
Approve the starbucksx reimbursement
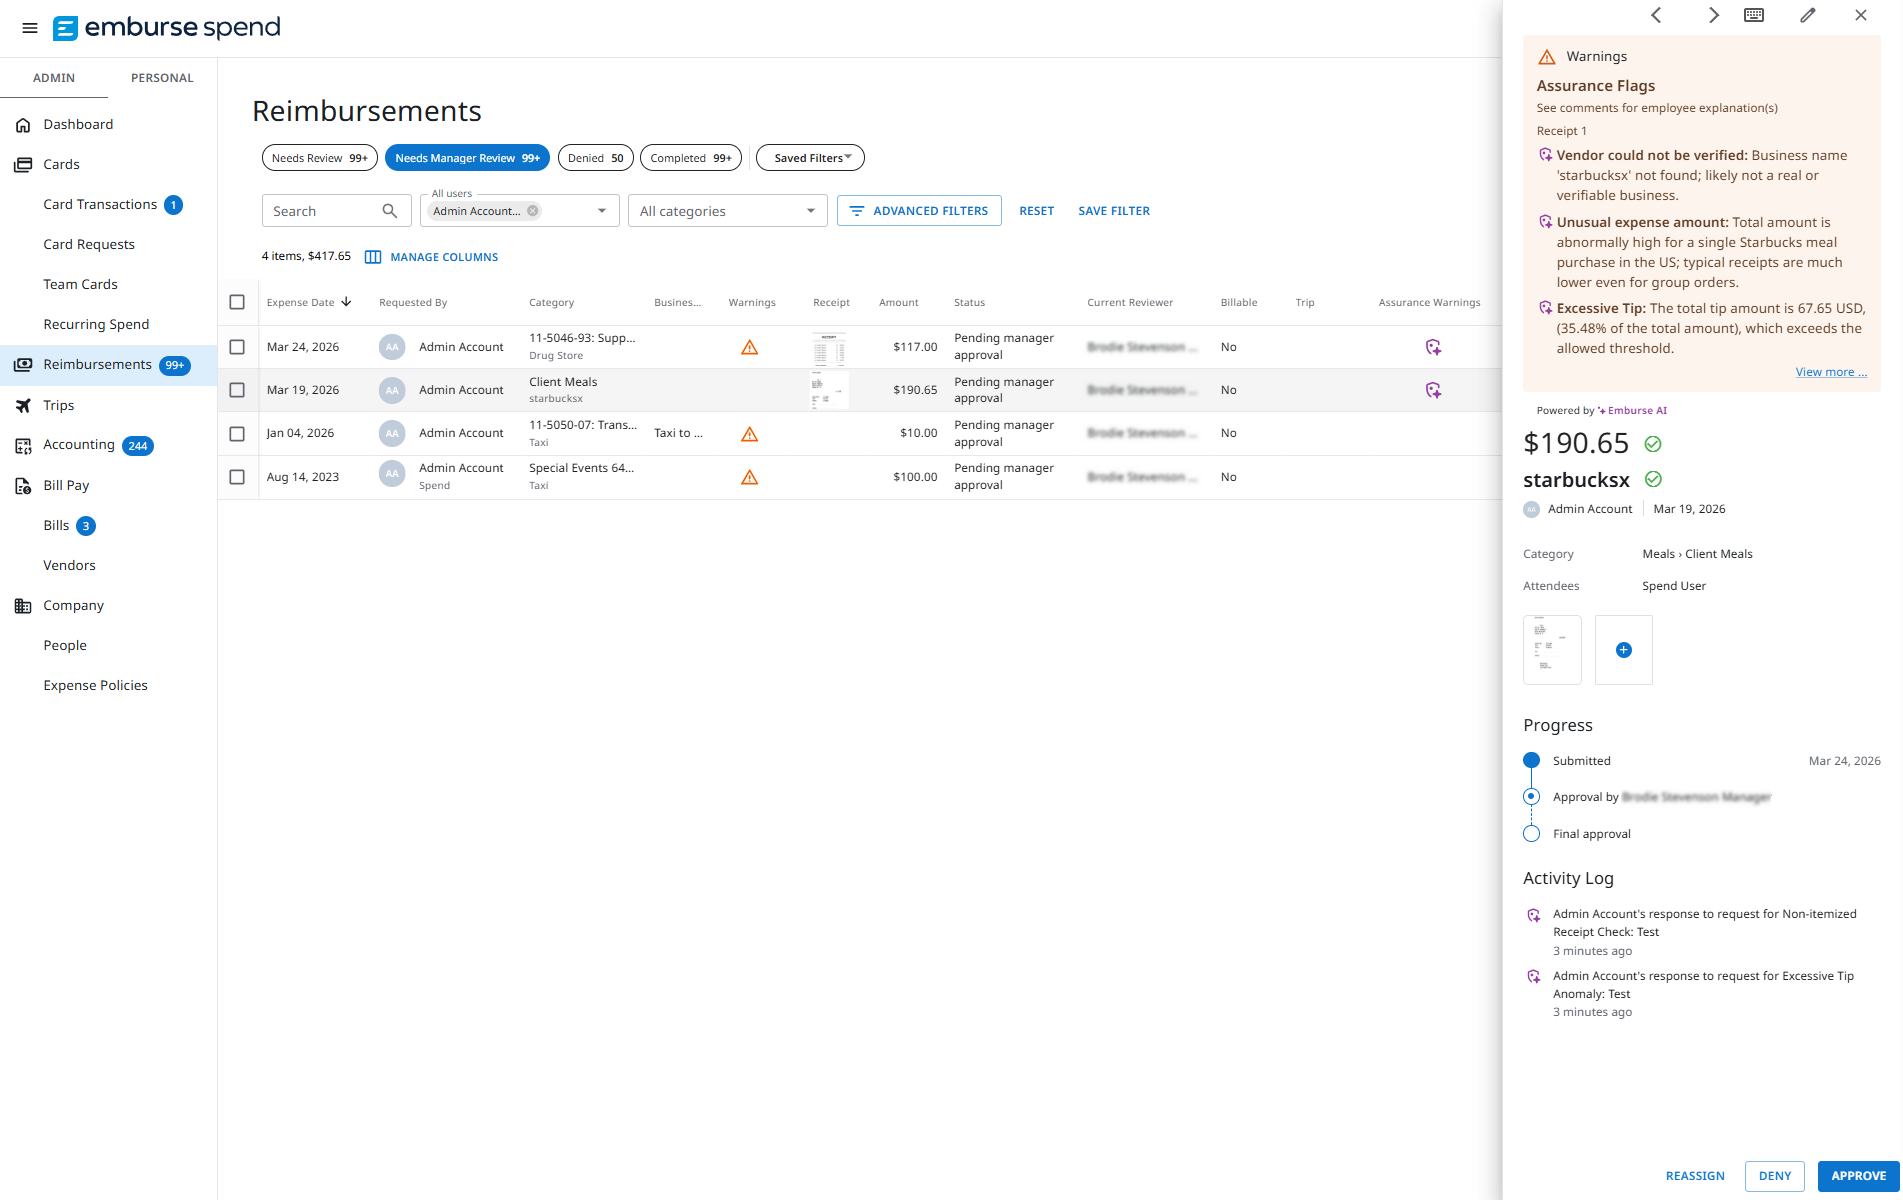(x=1858, y=1176)
